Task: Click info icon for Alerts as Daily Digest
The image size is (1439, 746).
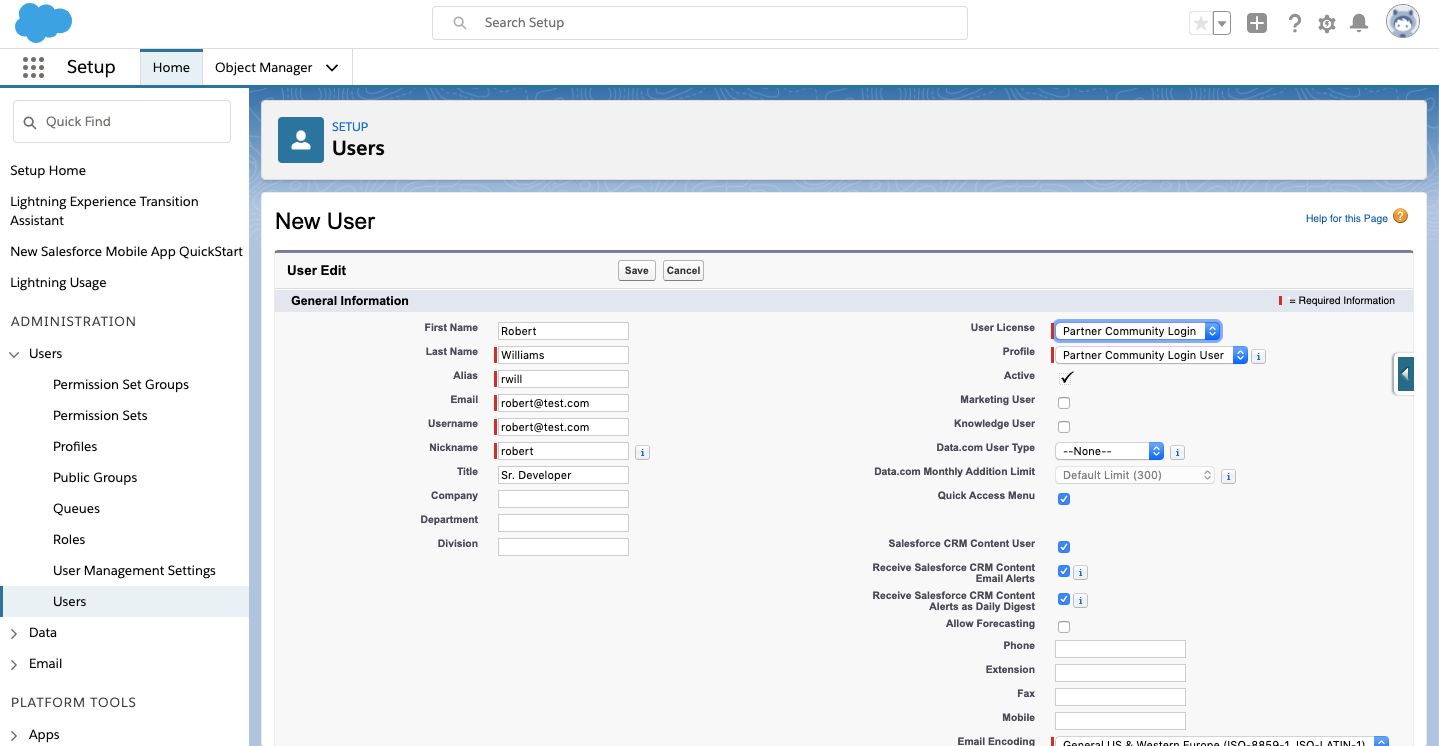Action: click(x=1080, y=601)
